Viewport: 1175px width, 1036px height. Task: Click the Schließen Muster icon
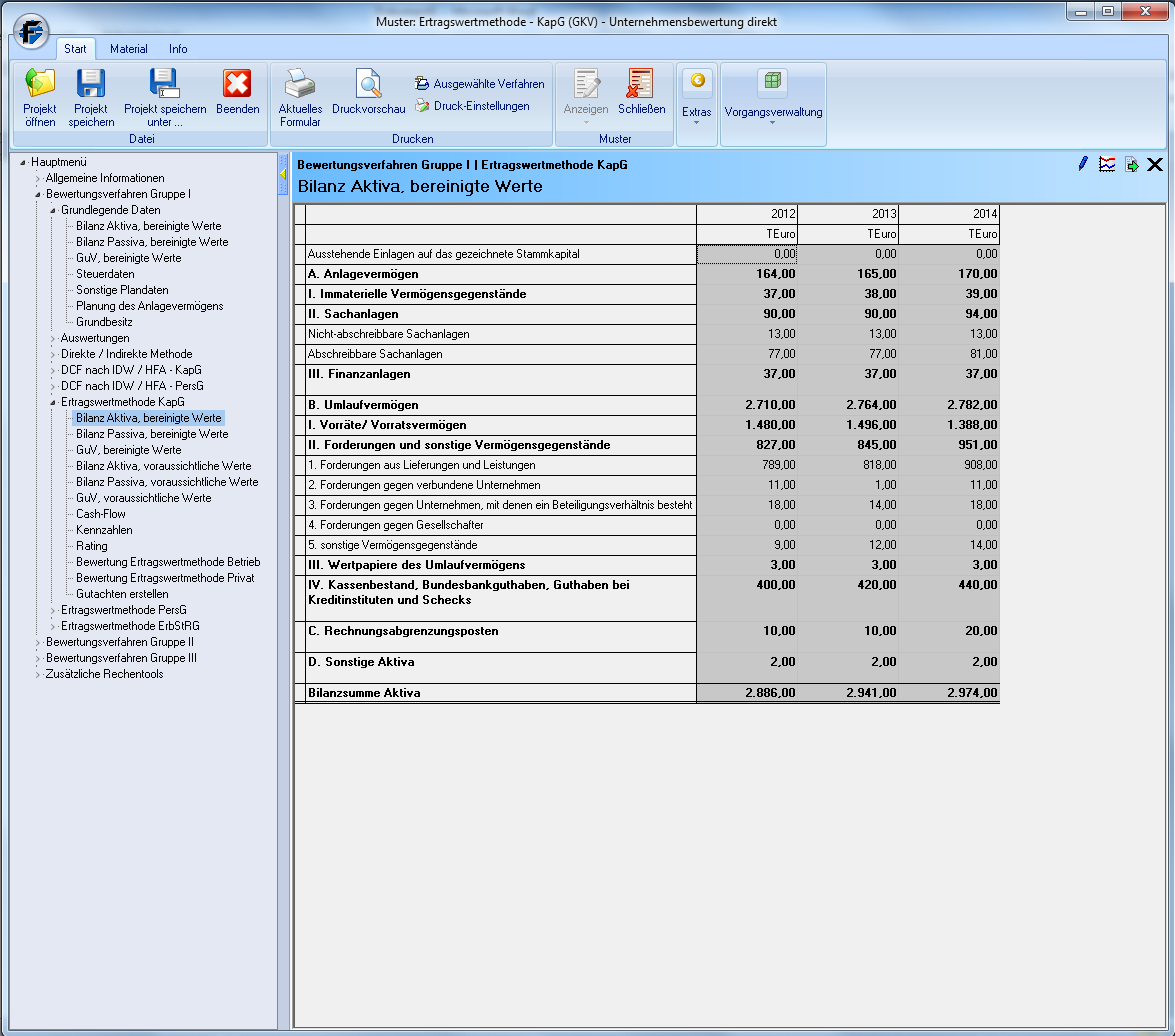click(x=641, y=83)
